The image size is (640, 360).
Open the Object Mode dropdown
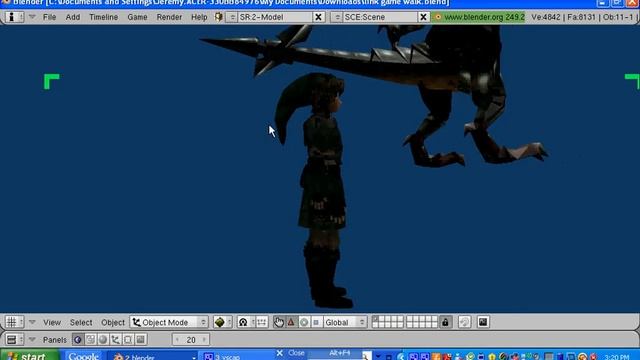coord(169,322)
